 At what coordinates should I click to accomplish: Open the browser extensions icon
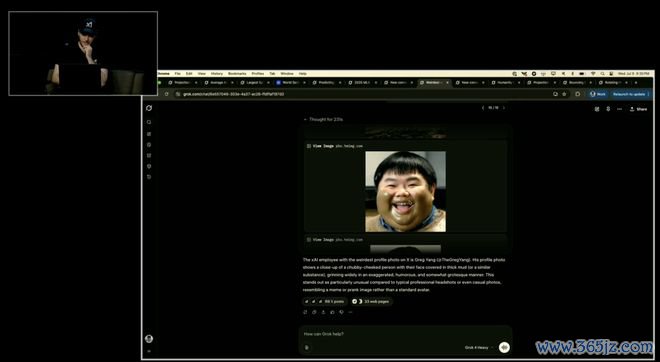click(x=578, y=94)
